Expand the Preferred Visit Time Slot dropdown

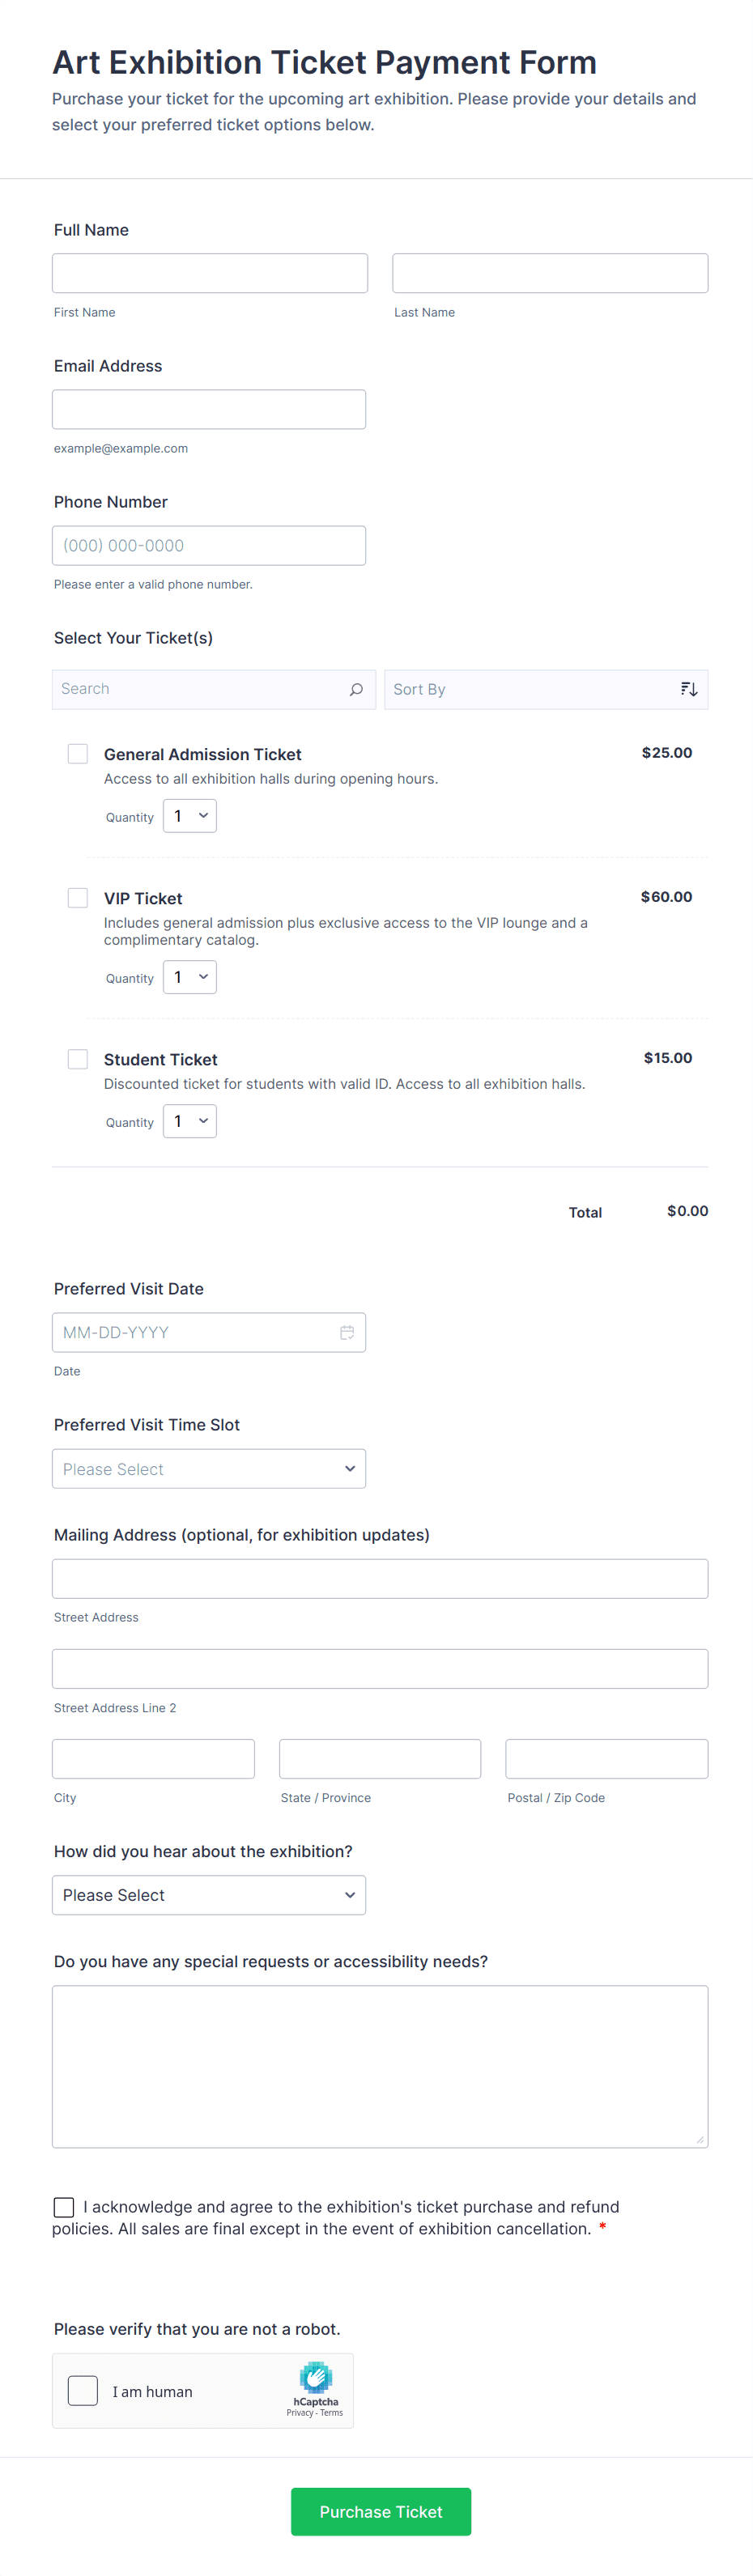209,1469
